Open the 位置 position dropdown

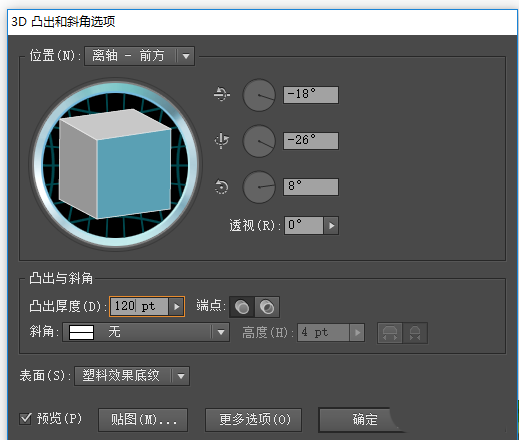(x=139, y=56)
